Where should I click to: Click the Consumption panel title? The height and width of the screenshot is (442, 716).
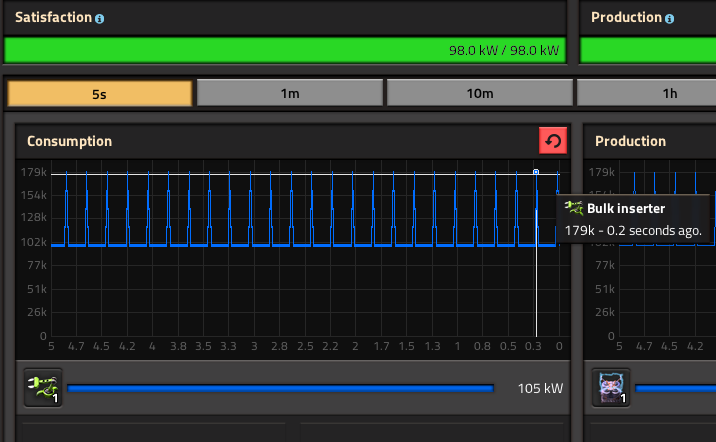[69, 141]
